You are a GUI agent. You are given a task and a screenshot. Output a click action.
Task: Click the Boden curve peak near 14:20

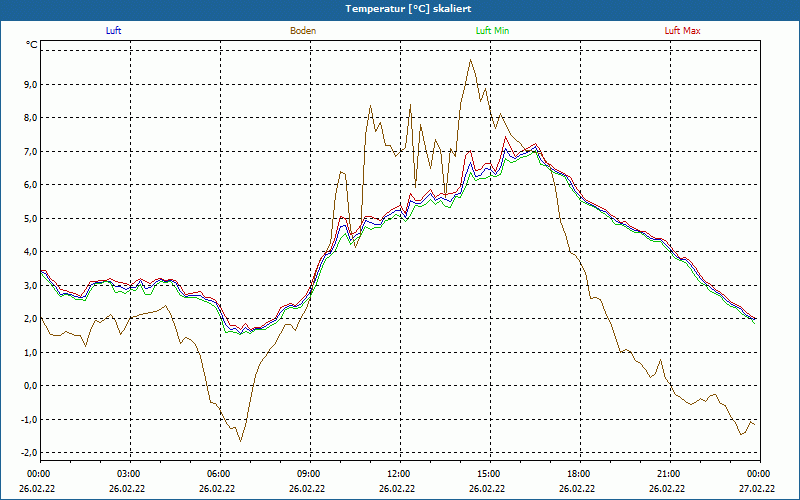470,60
